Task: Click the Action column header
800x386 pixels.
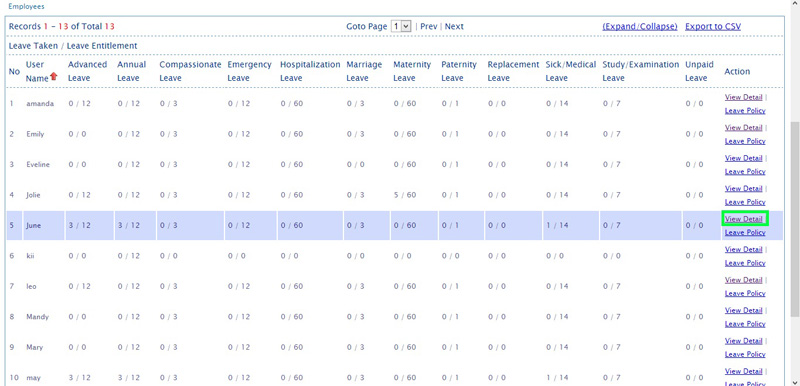Action: 737,71
